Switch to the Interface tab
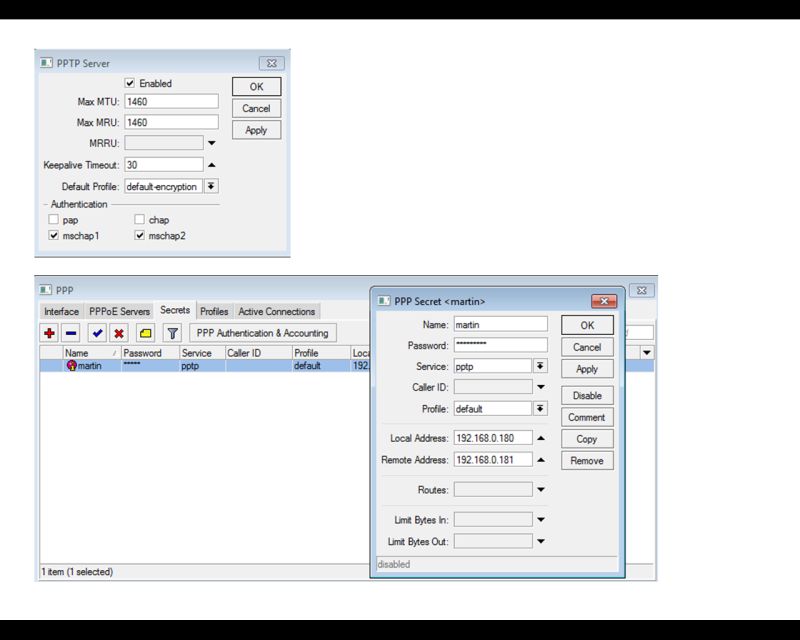 61,311
